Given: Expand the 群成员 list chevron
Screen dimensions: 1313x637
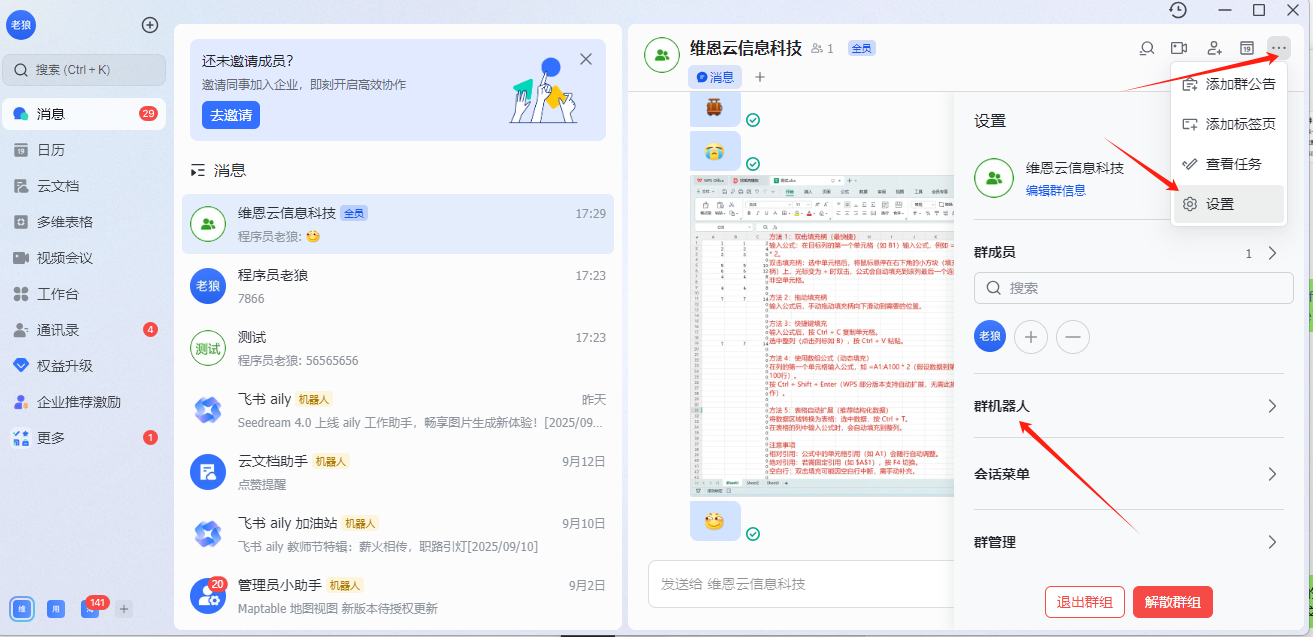Looking at the screenshot, I should [1272, 253].
